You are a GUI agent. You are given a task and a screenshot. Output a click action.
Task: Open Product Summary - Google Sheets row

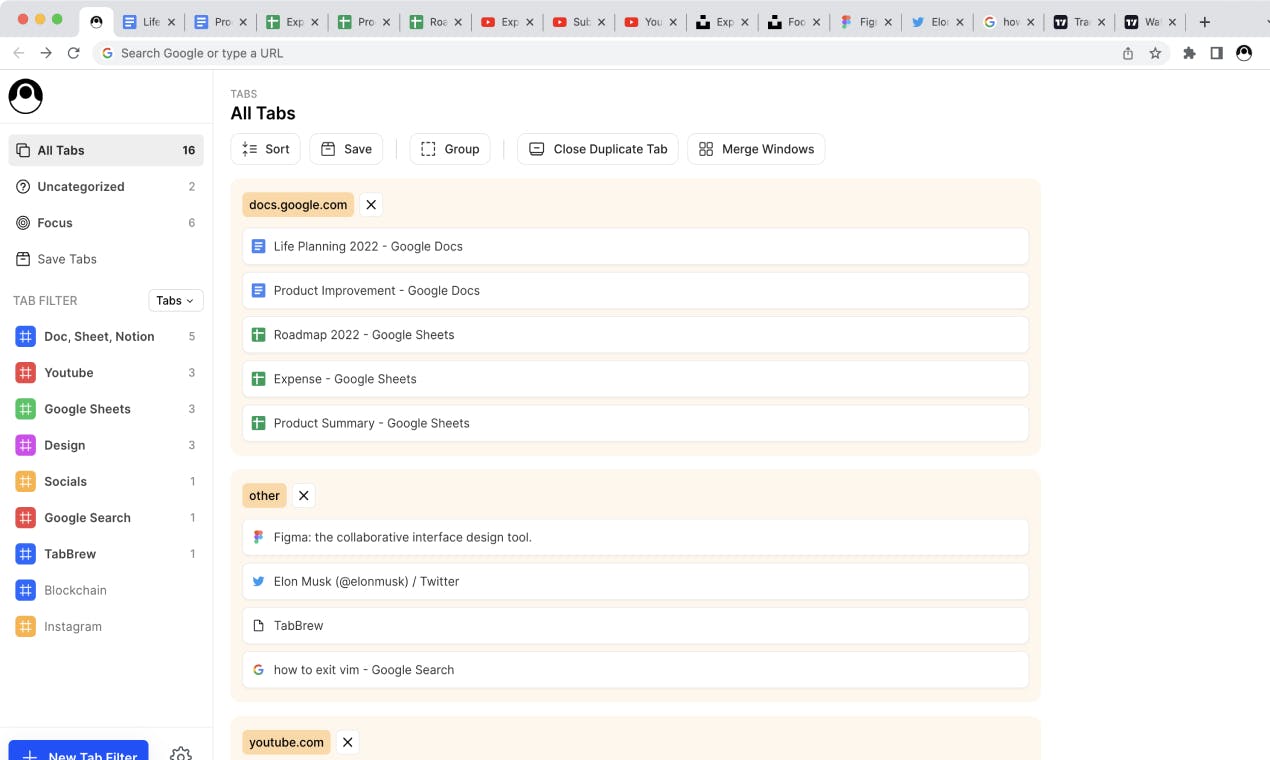635,423
